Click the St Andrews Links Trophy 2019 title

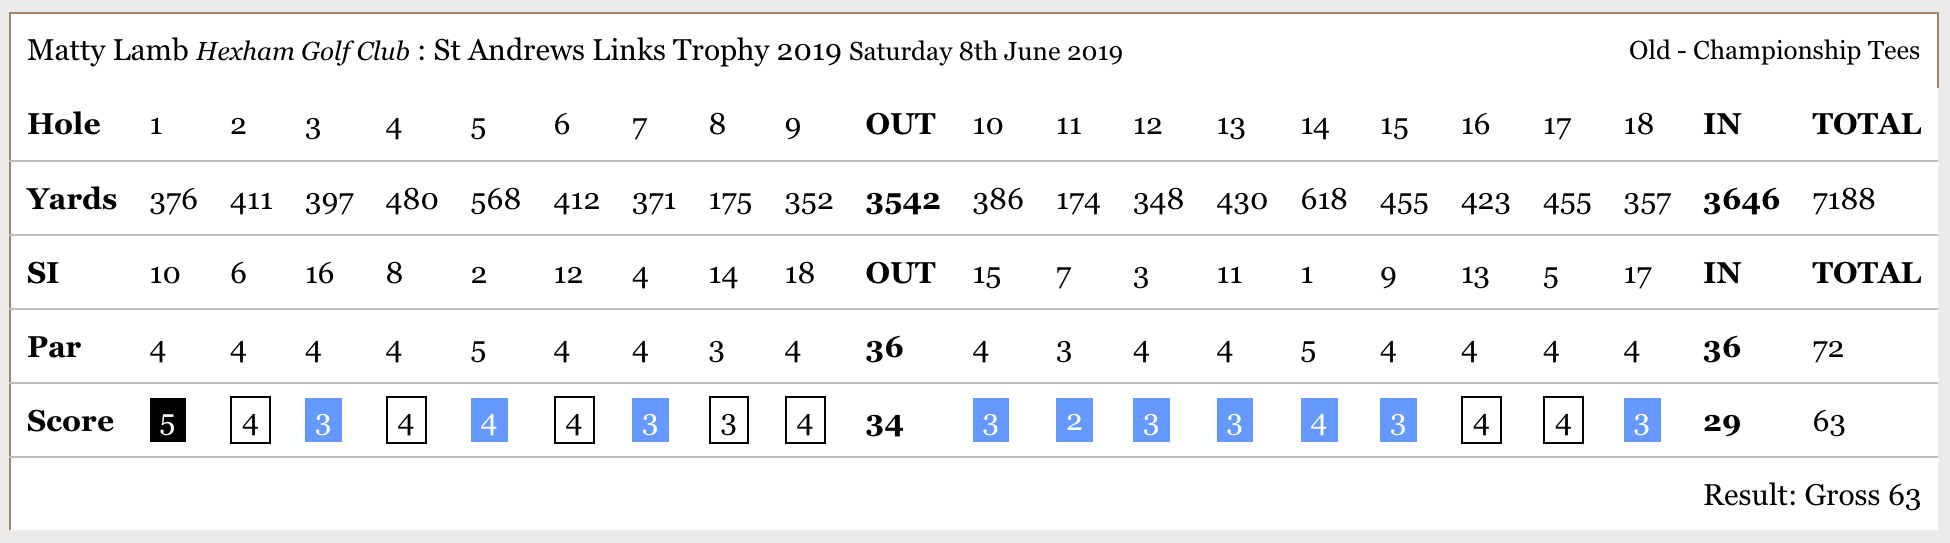pos(637,50)
